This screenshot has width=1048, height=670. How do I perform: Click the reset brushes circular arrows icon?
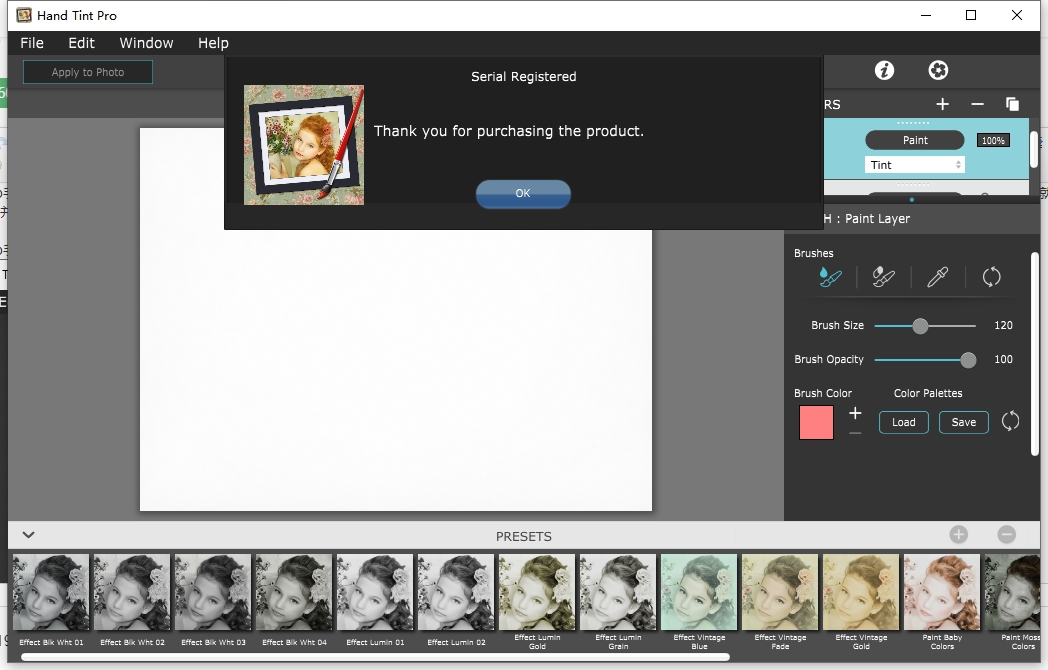[x=991, y=276]
